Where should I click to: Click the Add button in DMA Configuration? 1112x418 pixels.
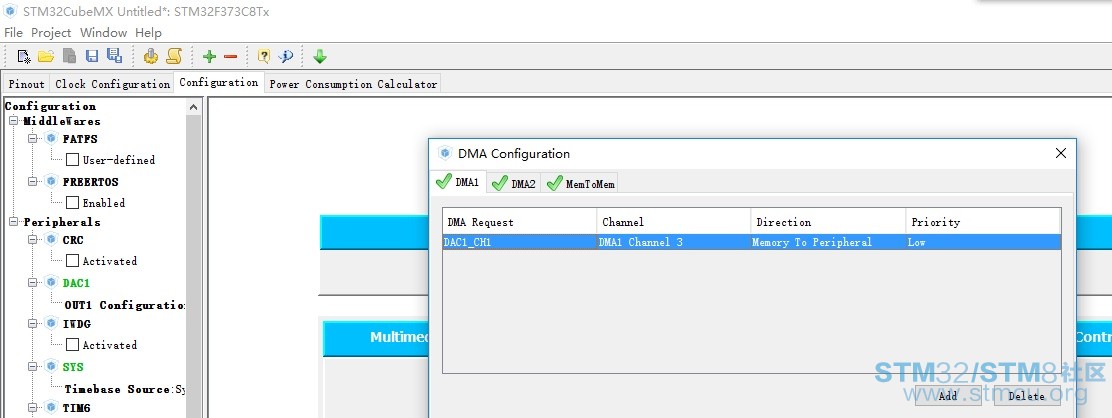coord(947,396)
